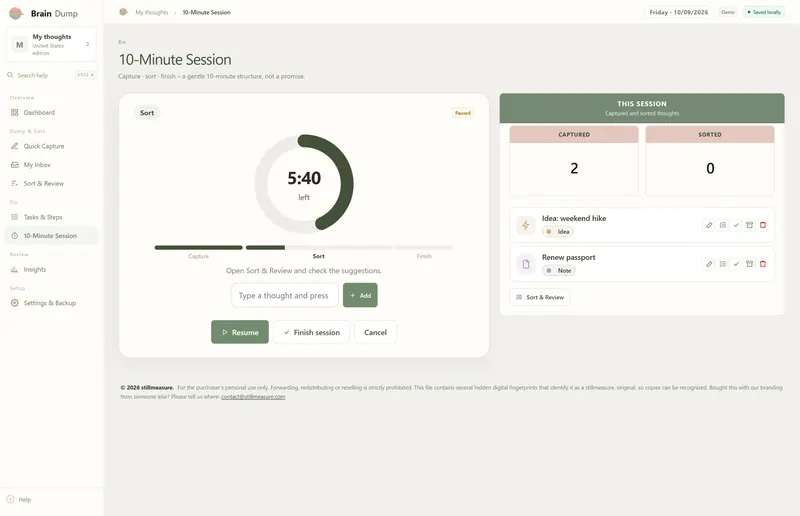800x516 pixels.
Task: Open My Inbox in sidebar
Action: pos(51,165)
